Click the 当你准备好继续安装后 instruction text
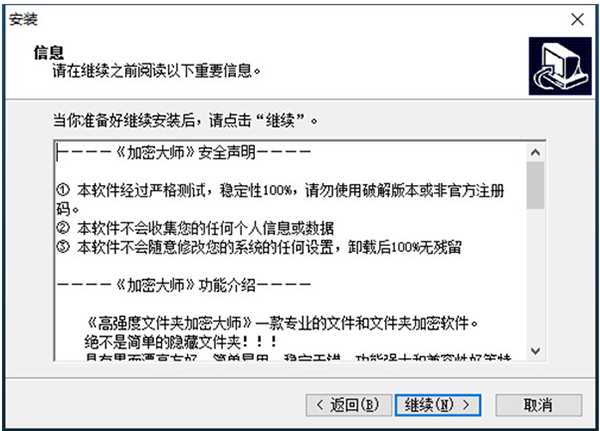 click(x=185, y=121)
